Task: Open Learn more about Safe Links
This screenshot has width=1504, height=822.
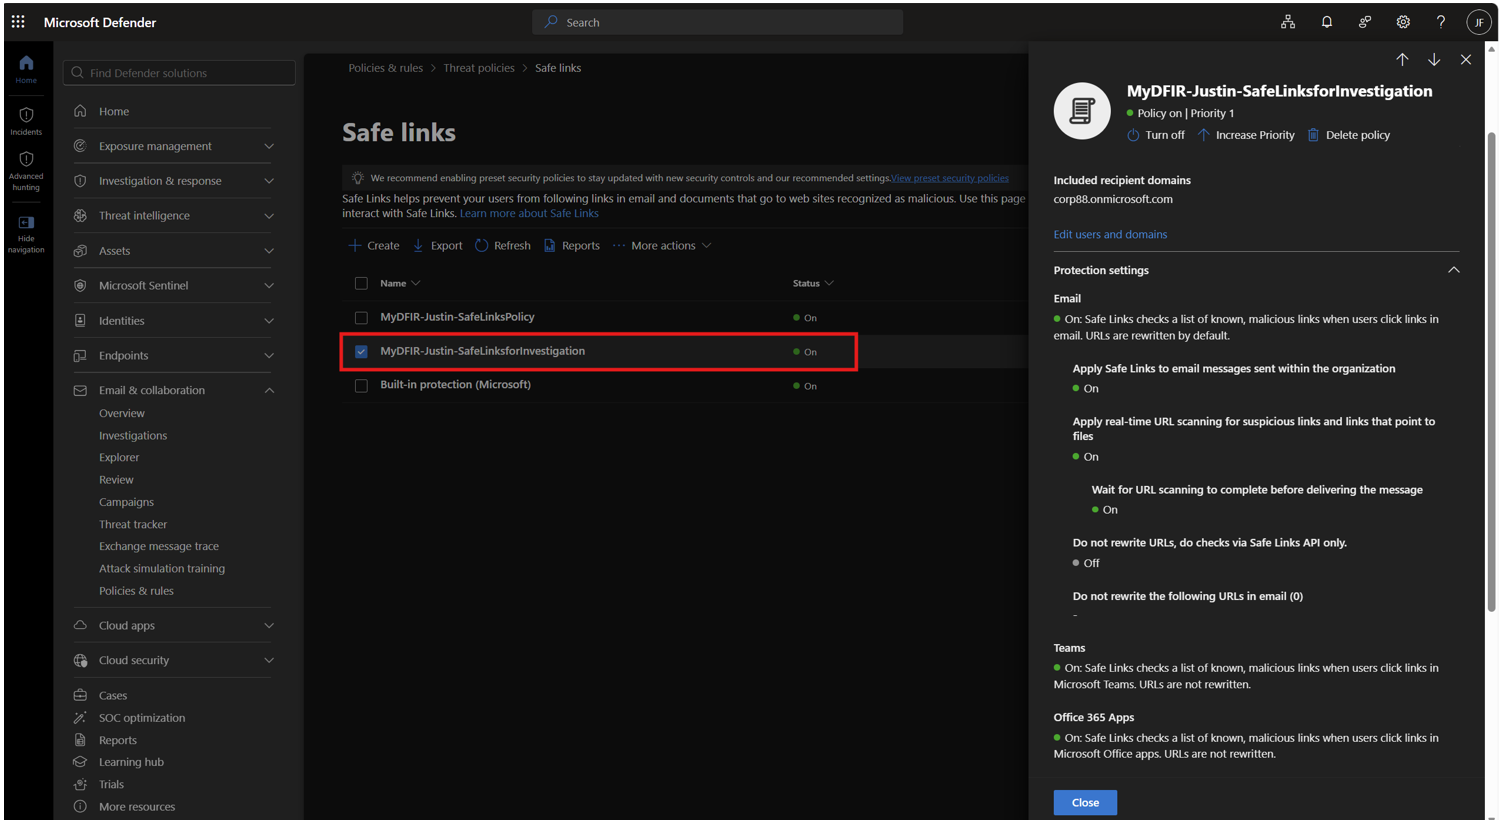Action: 529,213
